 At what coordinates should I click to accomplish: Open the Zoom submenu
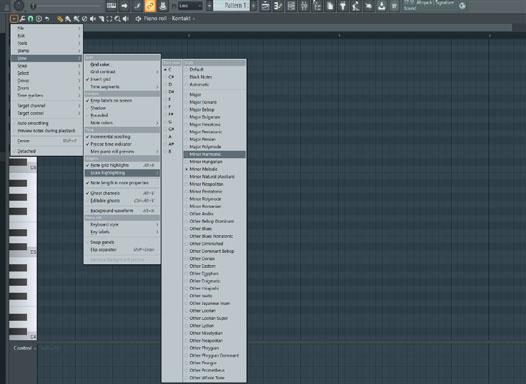click(47, 88)
